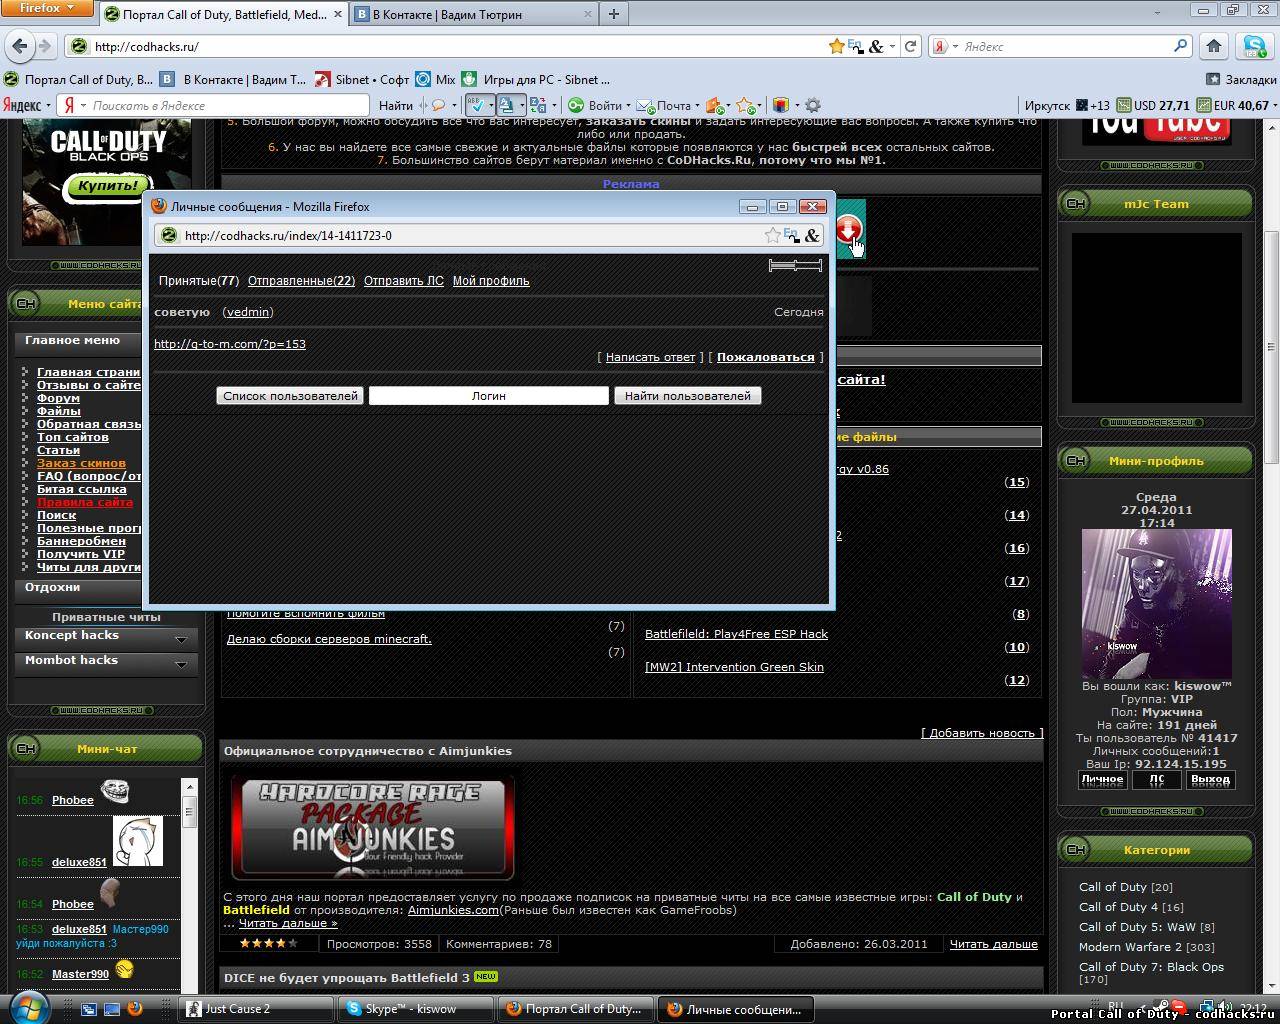The width and height of the screenshot is (1280, 1024).
Task: Switch to Just Cause 2 taskbar item
Action: [x=256, y=1009]
